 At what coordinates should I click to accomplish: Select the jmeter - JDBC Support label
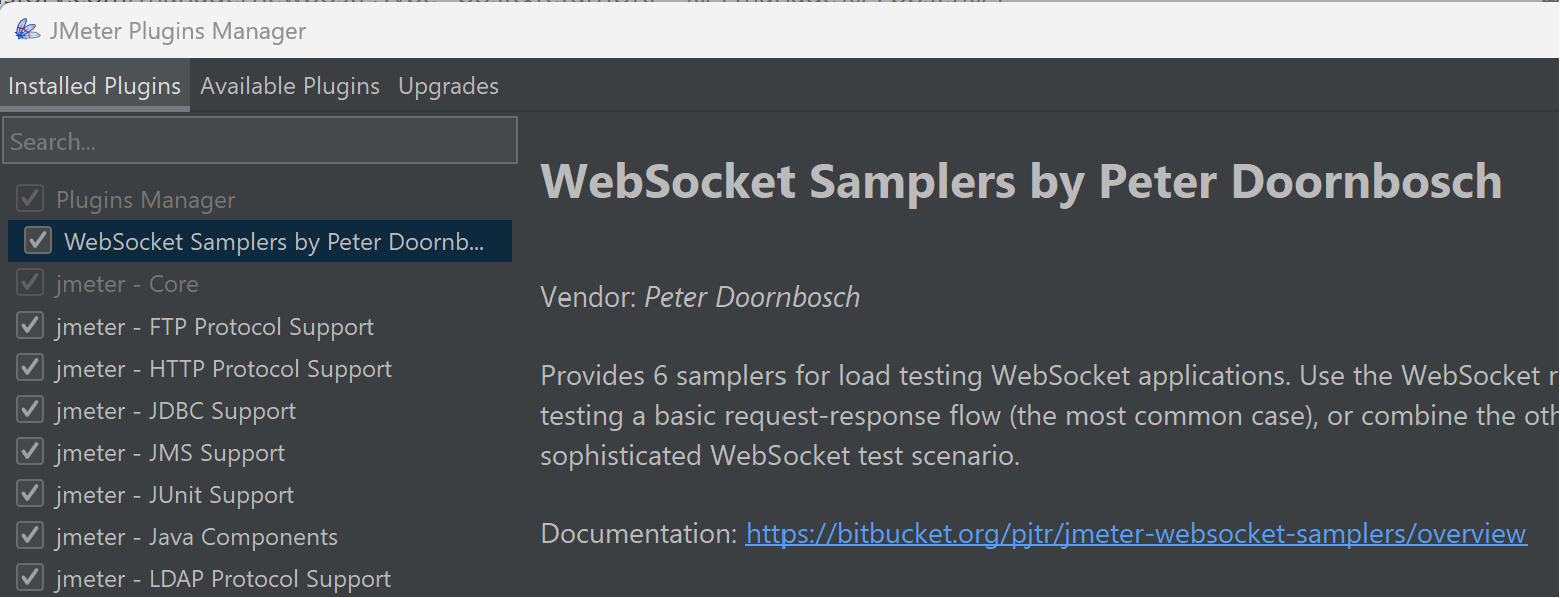tap(176, 411)
